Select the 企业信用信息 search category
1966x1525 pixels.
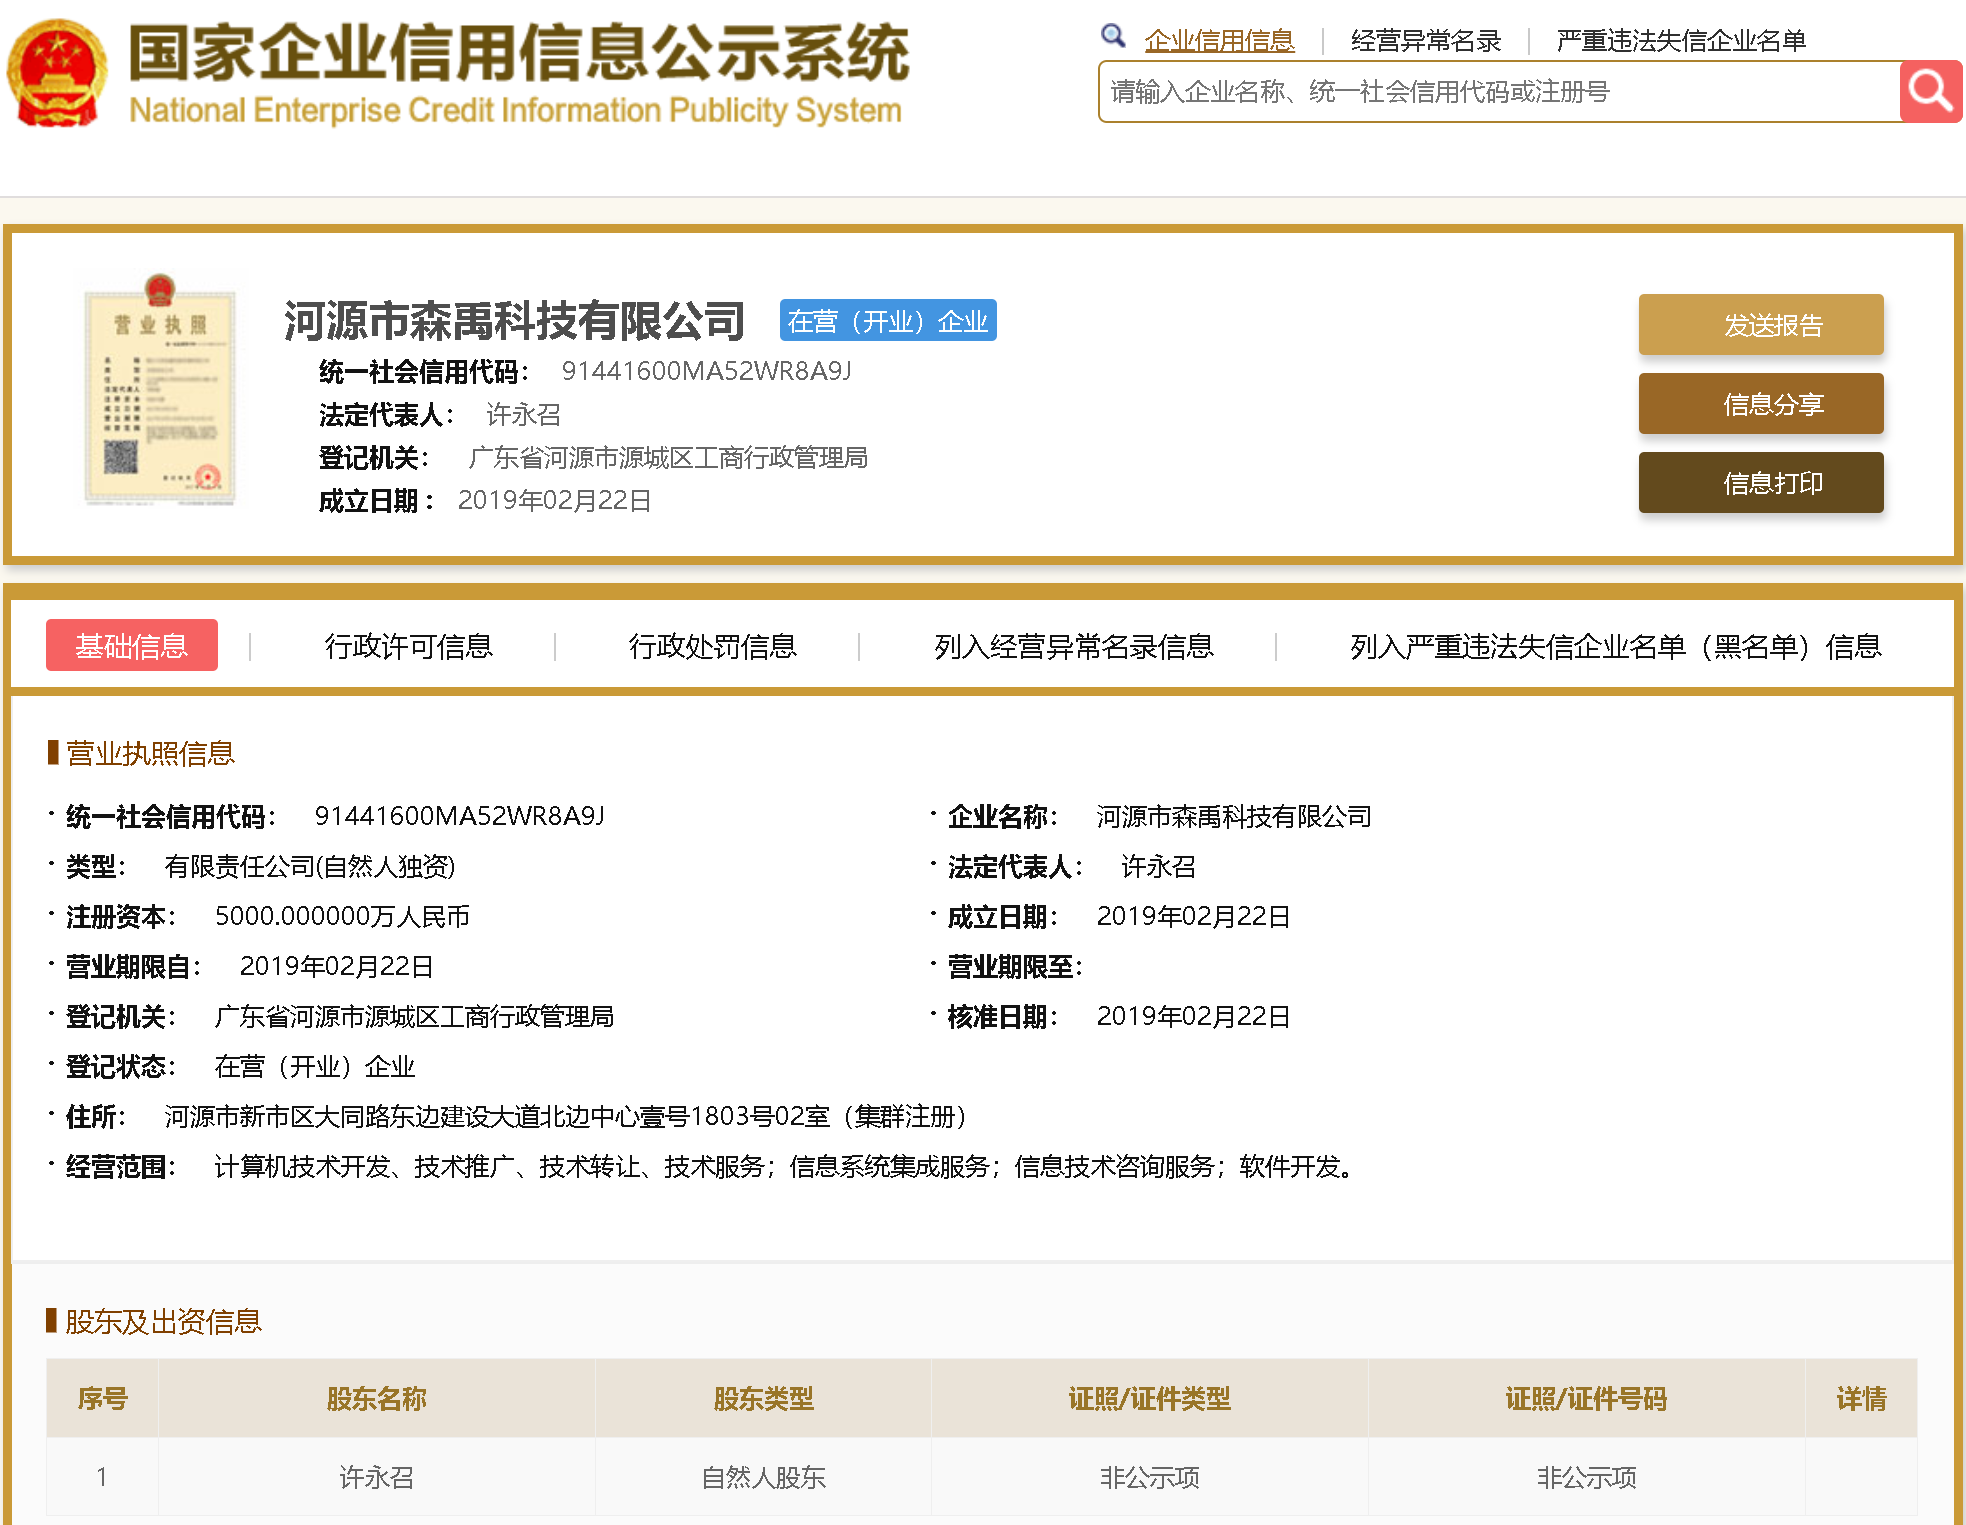tap(1219, 41)
